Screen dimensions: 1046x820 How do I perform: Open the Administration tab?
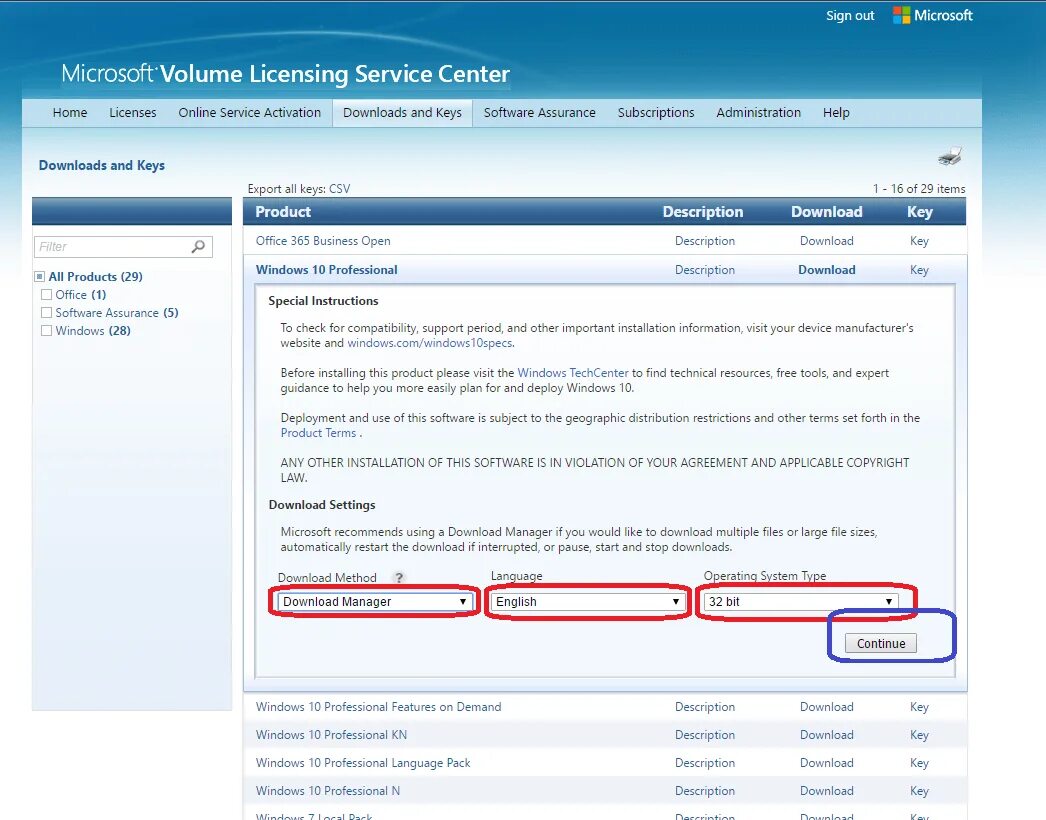758,113
